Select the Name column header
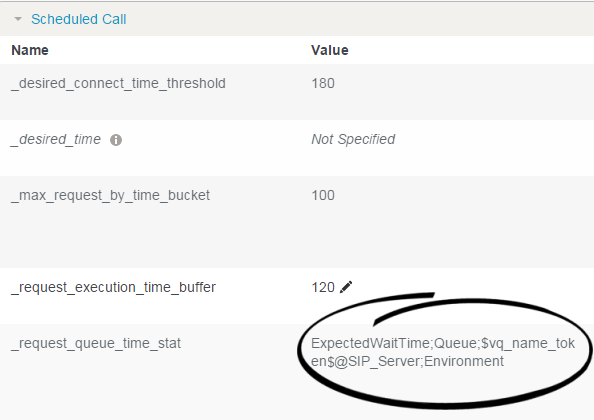This screenshot has width=594, height=420. click(30, 50)
